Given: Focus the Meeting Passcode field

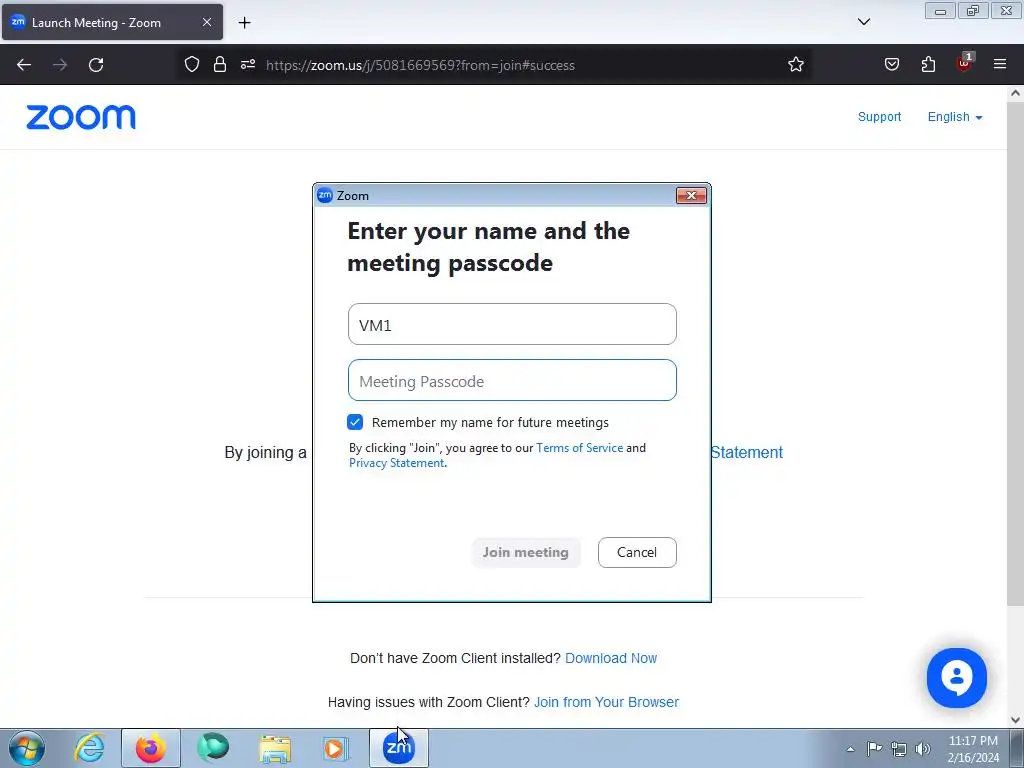Looking at the screenshot, I should (512, 380).
